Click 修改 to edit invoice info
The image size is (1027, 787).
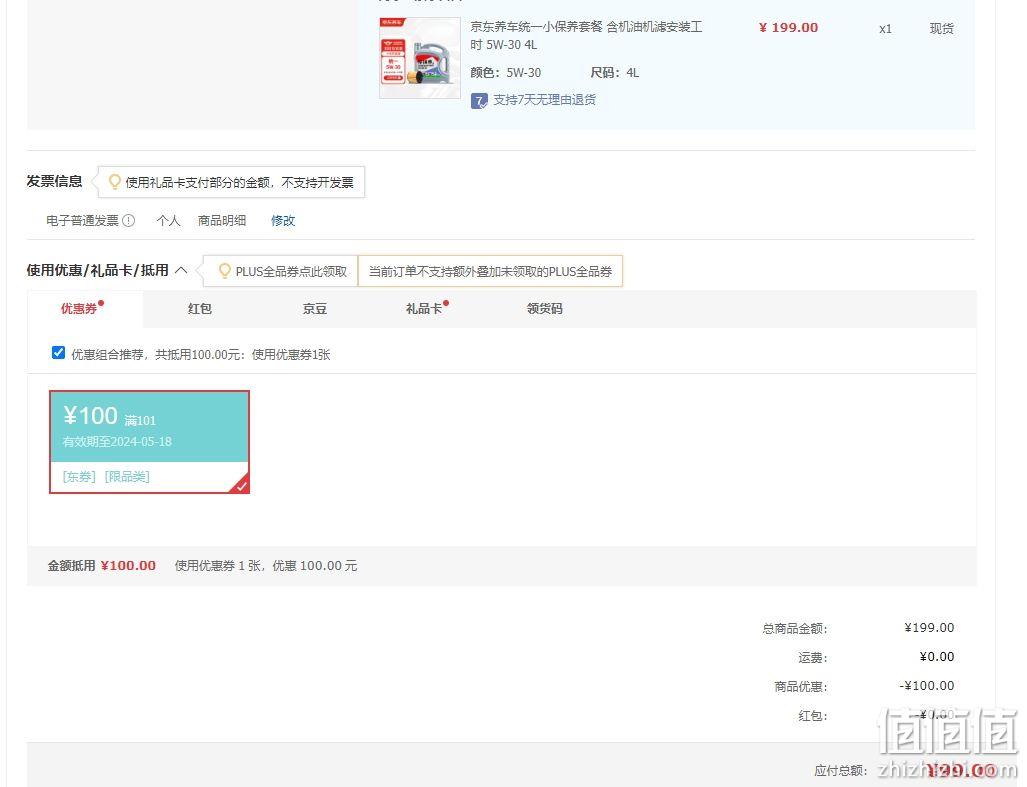pos(283,221)
